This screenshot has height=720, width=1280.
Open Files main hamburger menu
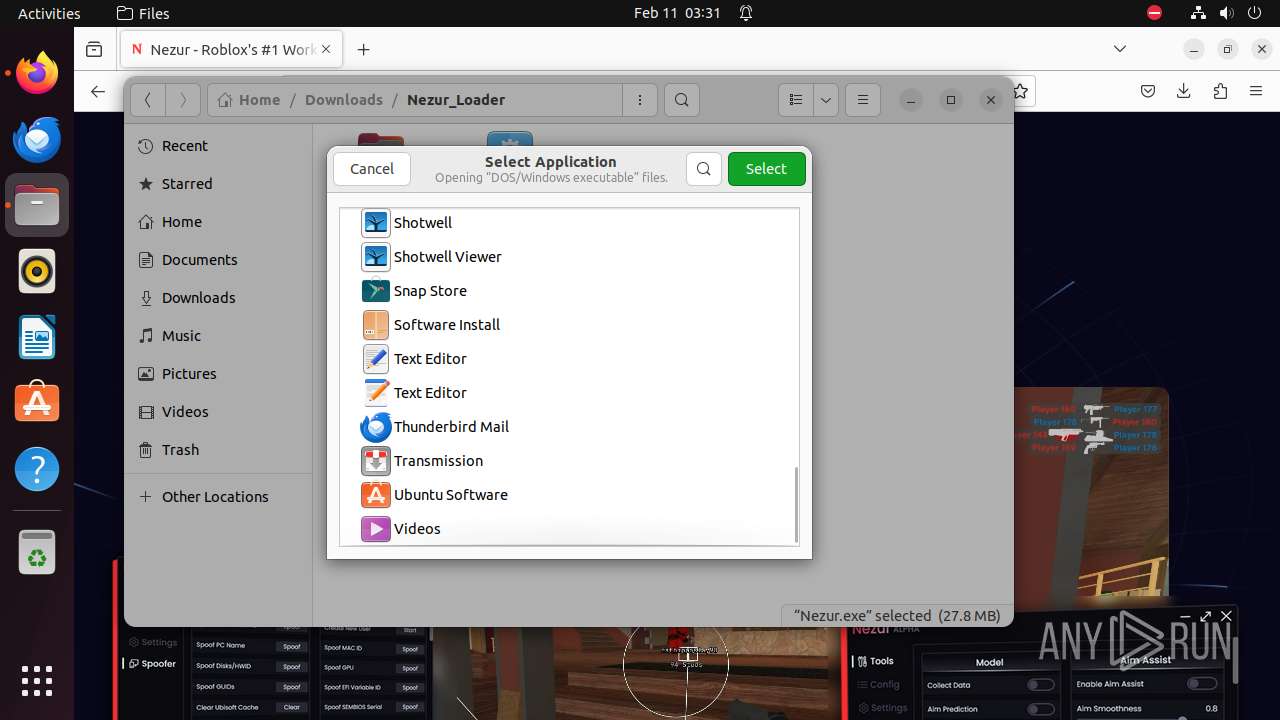pyautogui.click(x=863, y=100)
